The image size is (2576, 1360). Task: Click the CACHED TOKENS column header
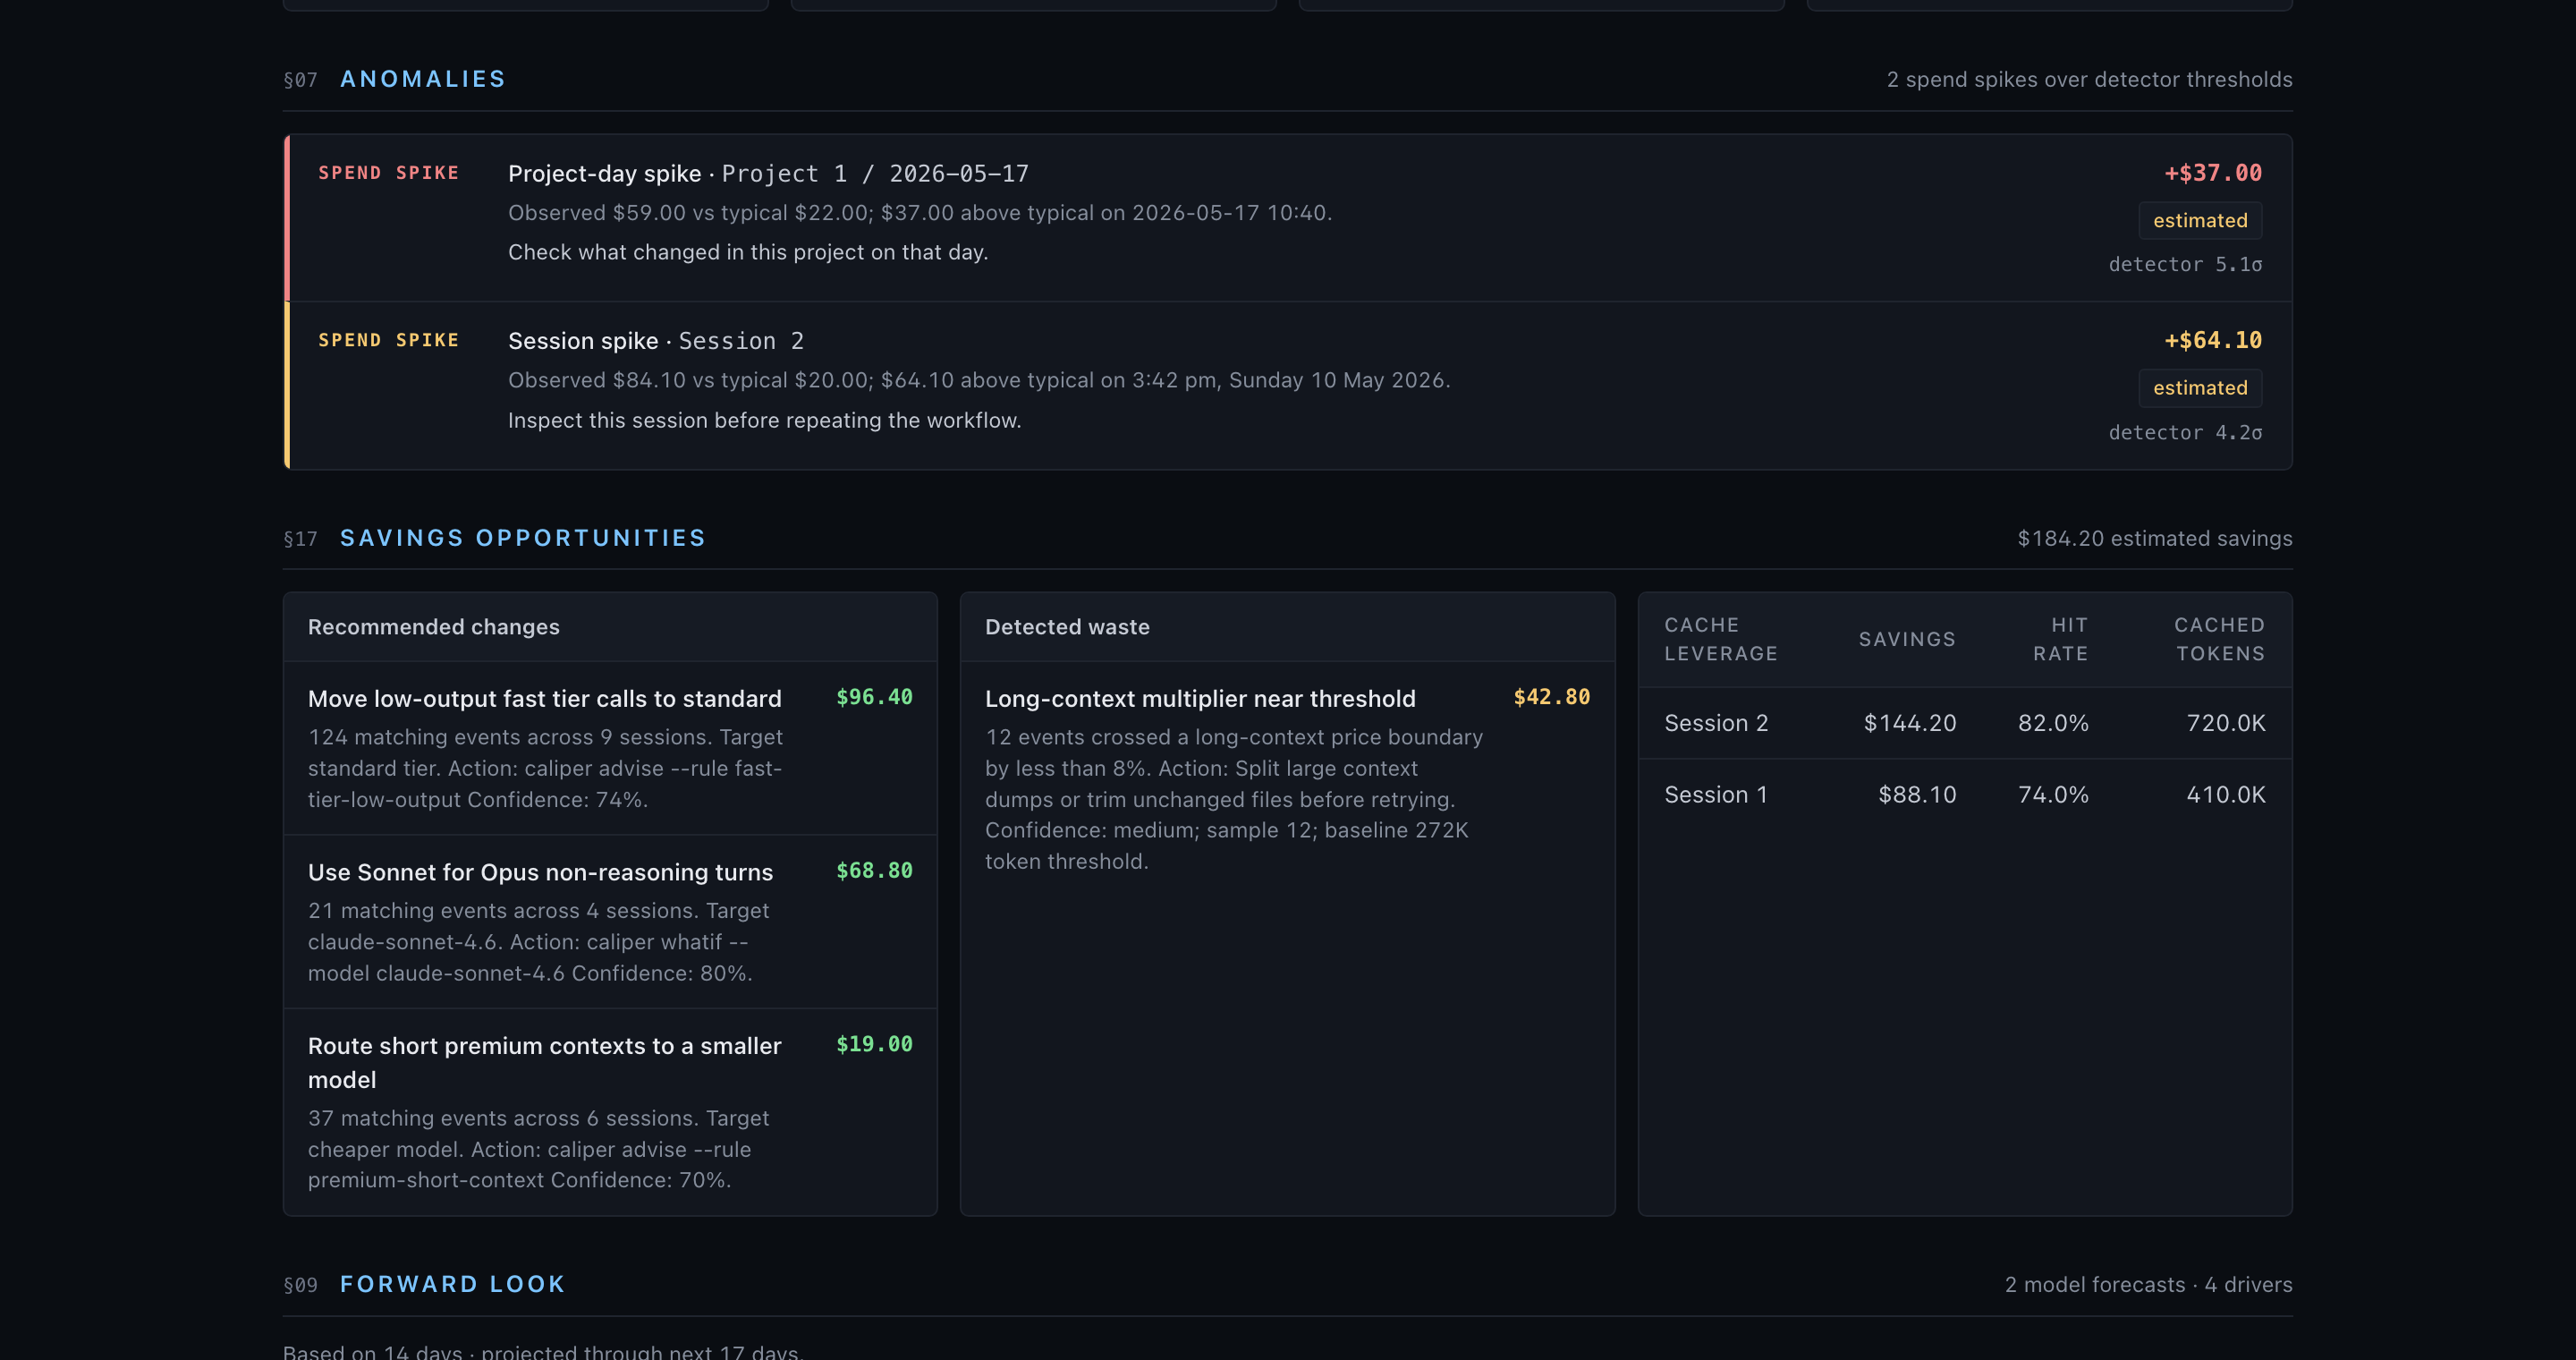click(2219, 639)
